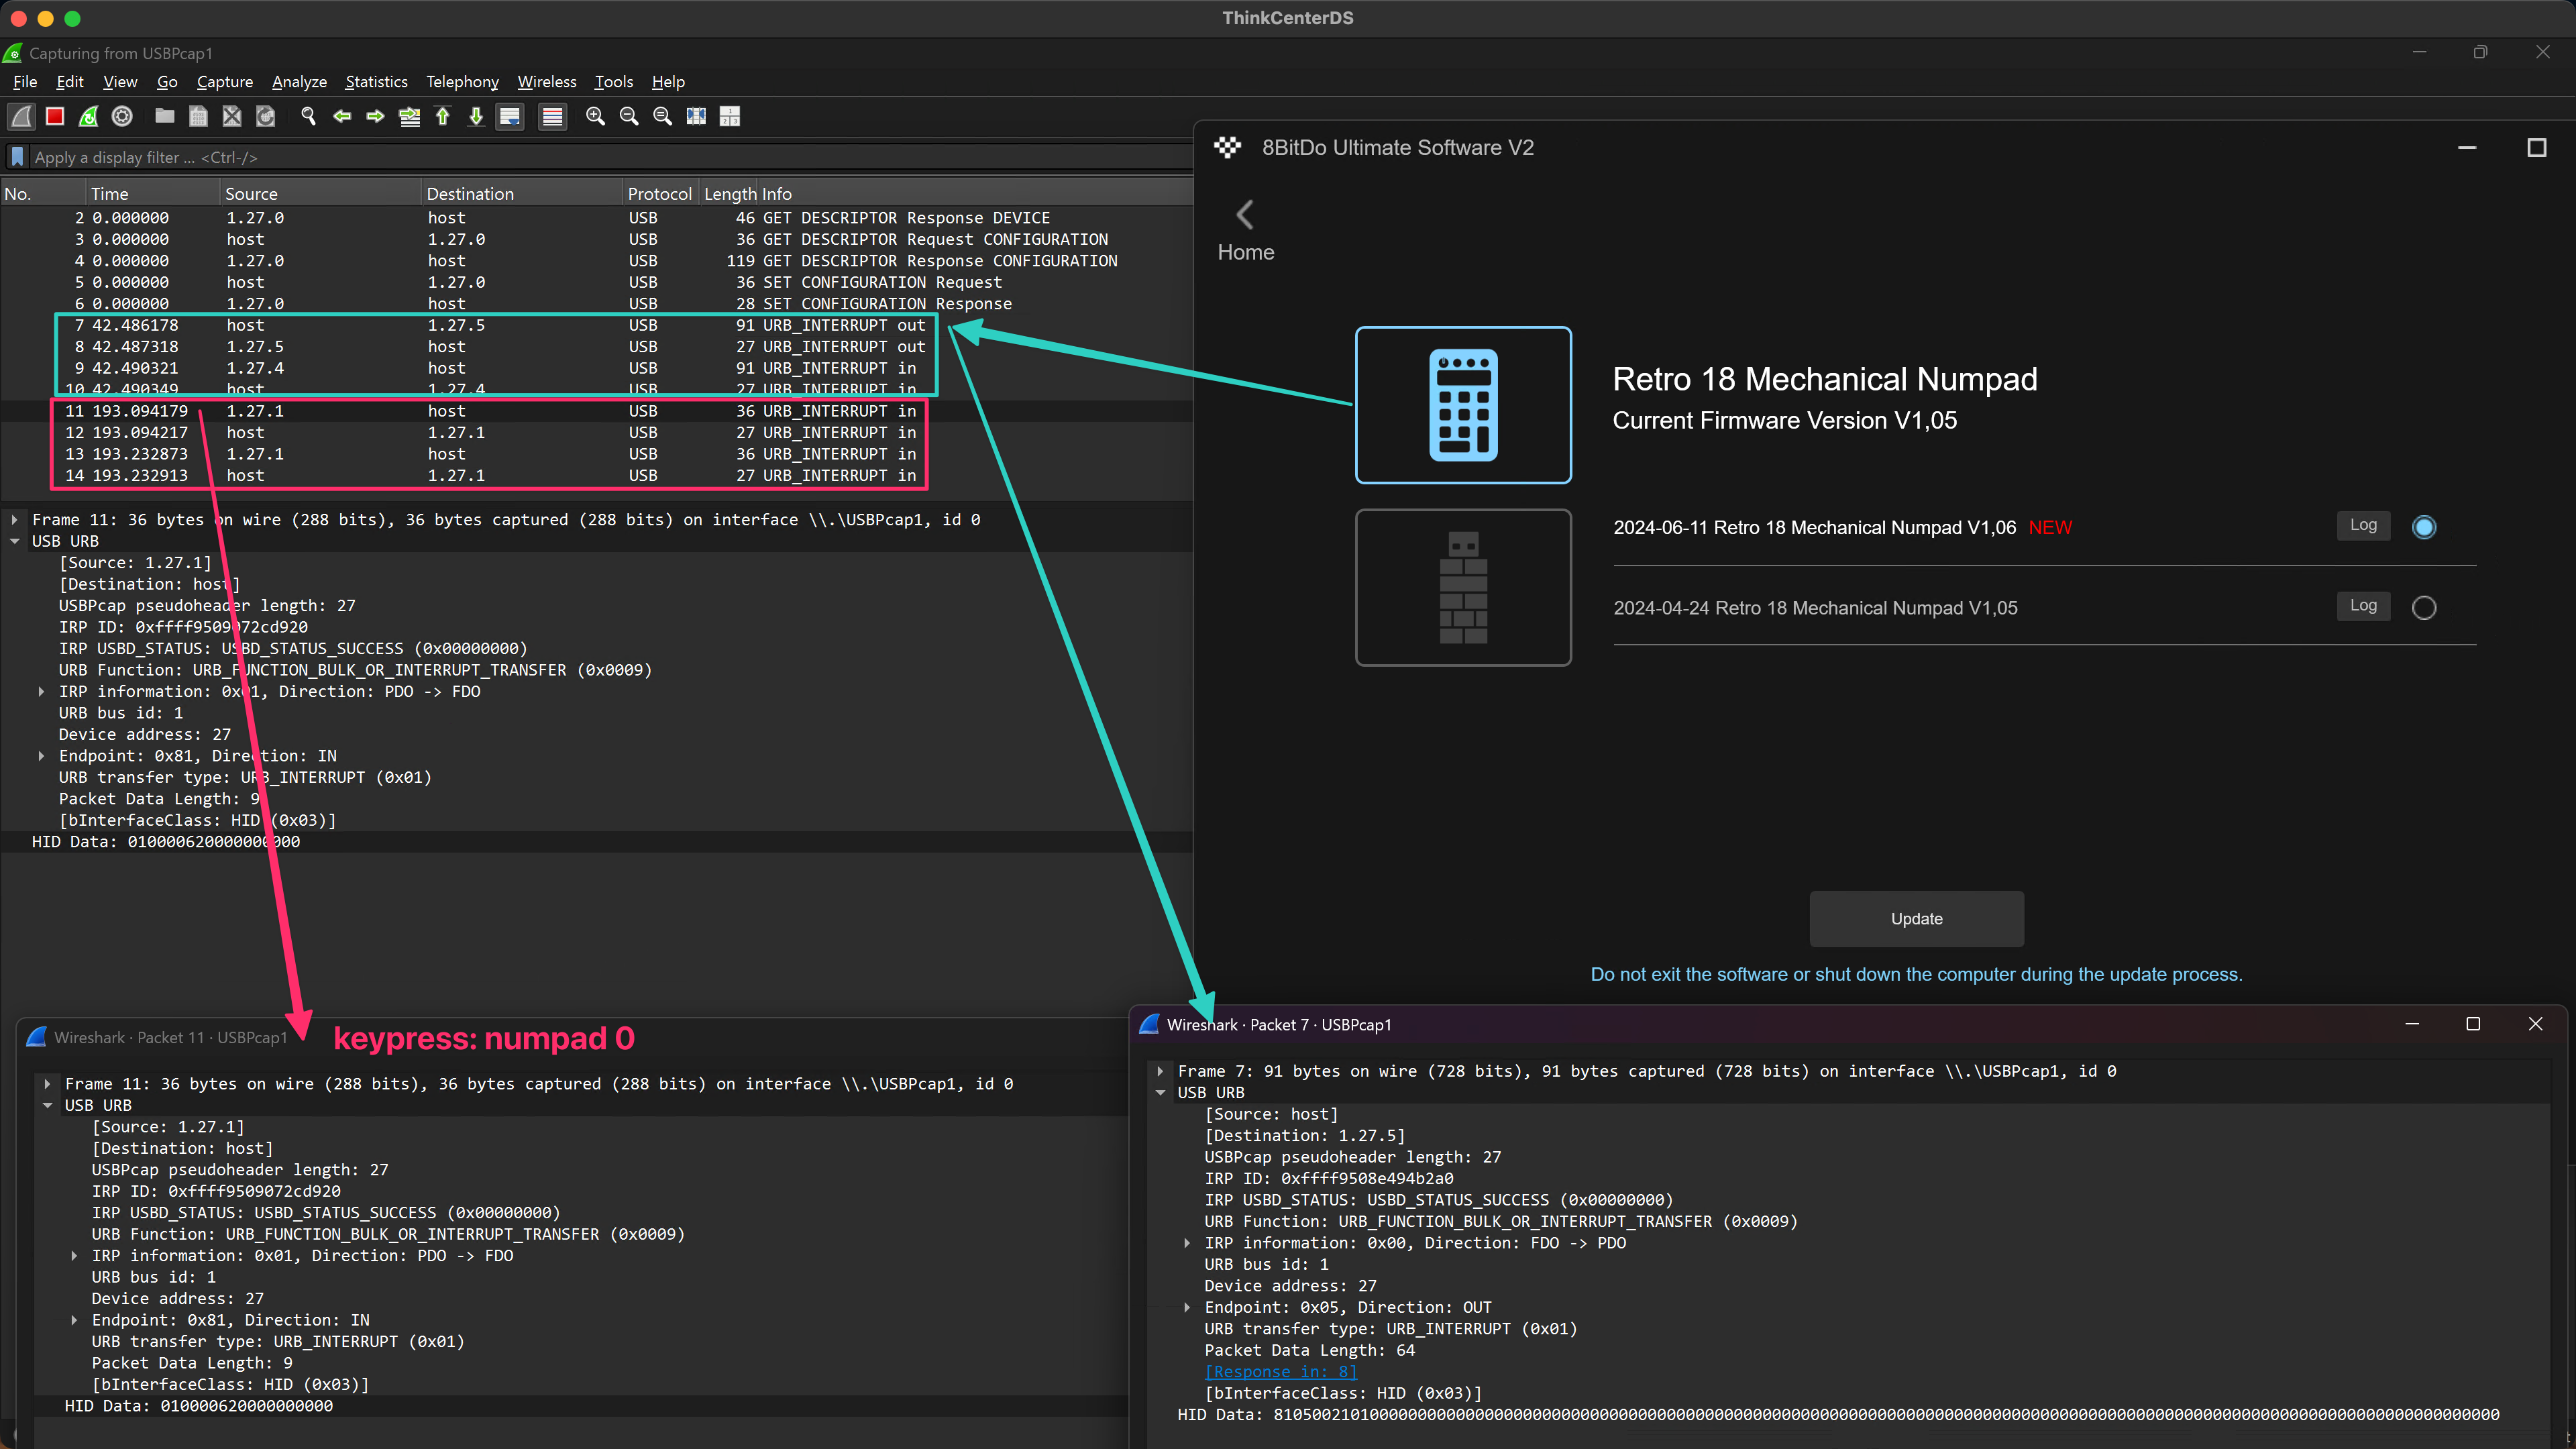Open the Tools menu
This screenshot has height=1449, width=2576.
pos(613,82)
